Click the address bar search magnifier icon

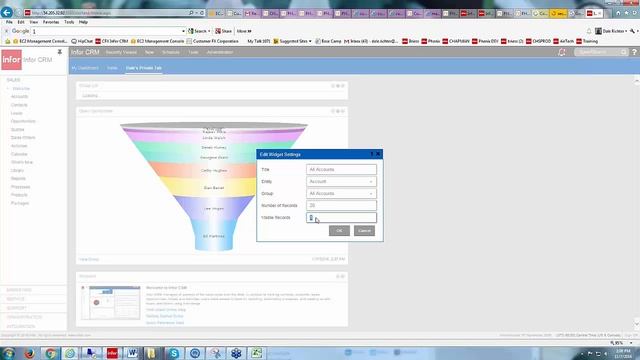(x=191, y=13)
